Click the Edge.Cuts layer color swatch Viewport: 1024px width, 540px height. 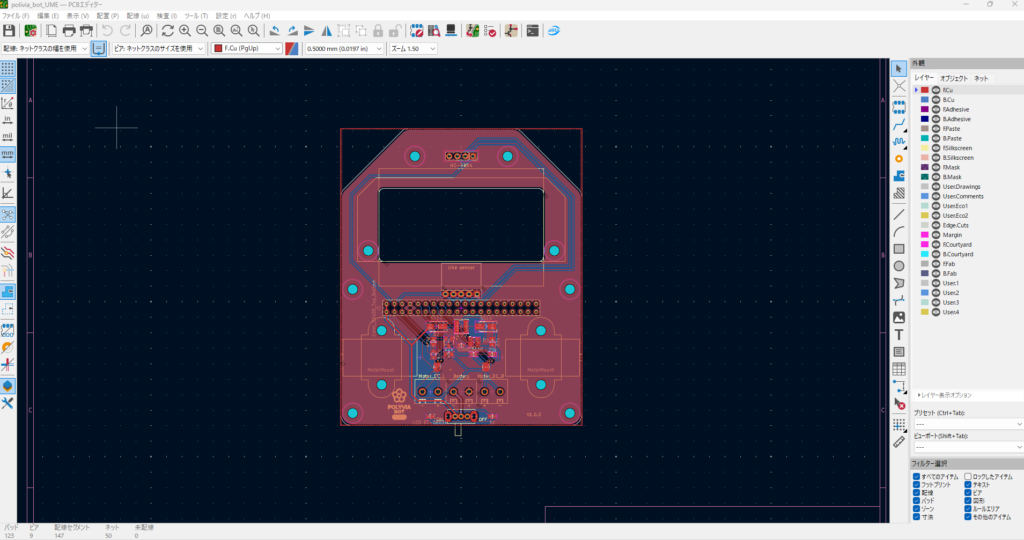[x=925, y=225]
